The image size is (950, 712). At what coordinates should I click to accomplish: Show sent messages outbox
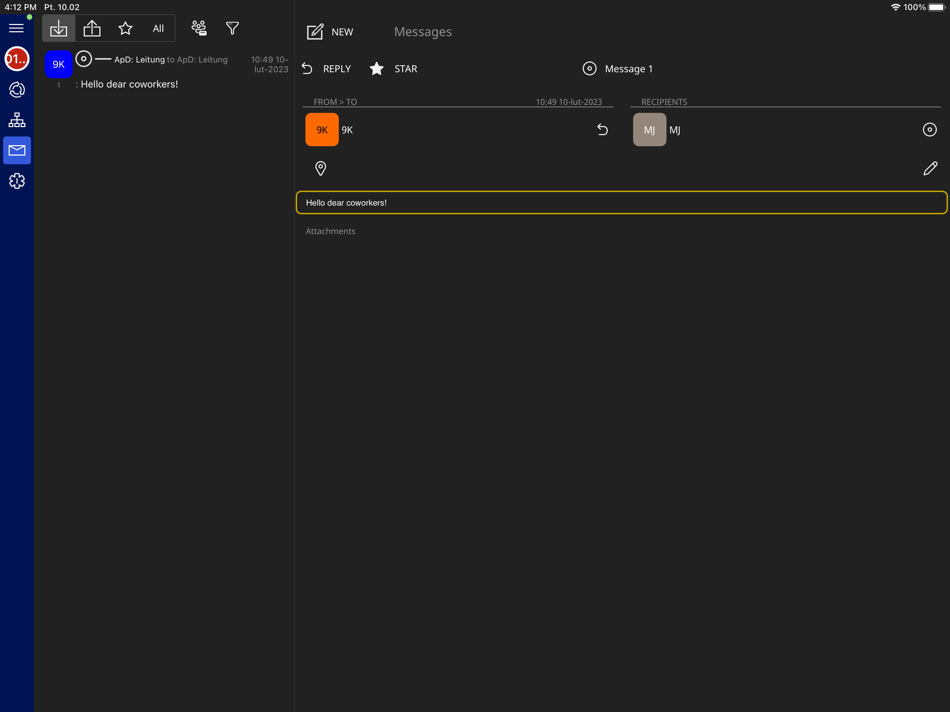92,28
